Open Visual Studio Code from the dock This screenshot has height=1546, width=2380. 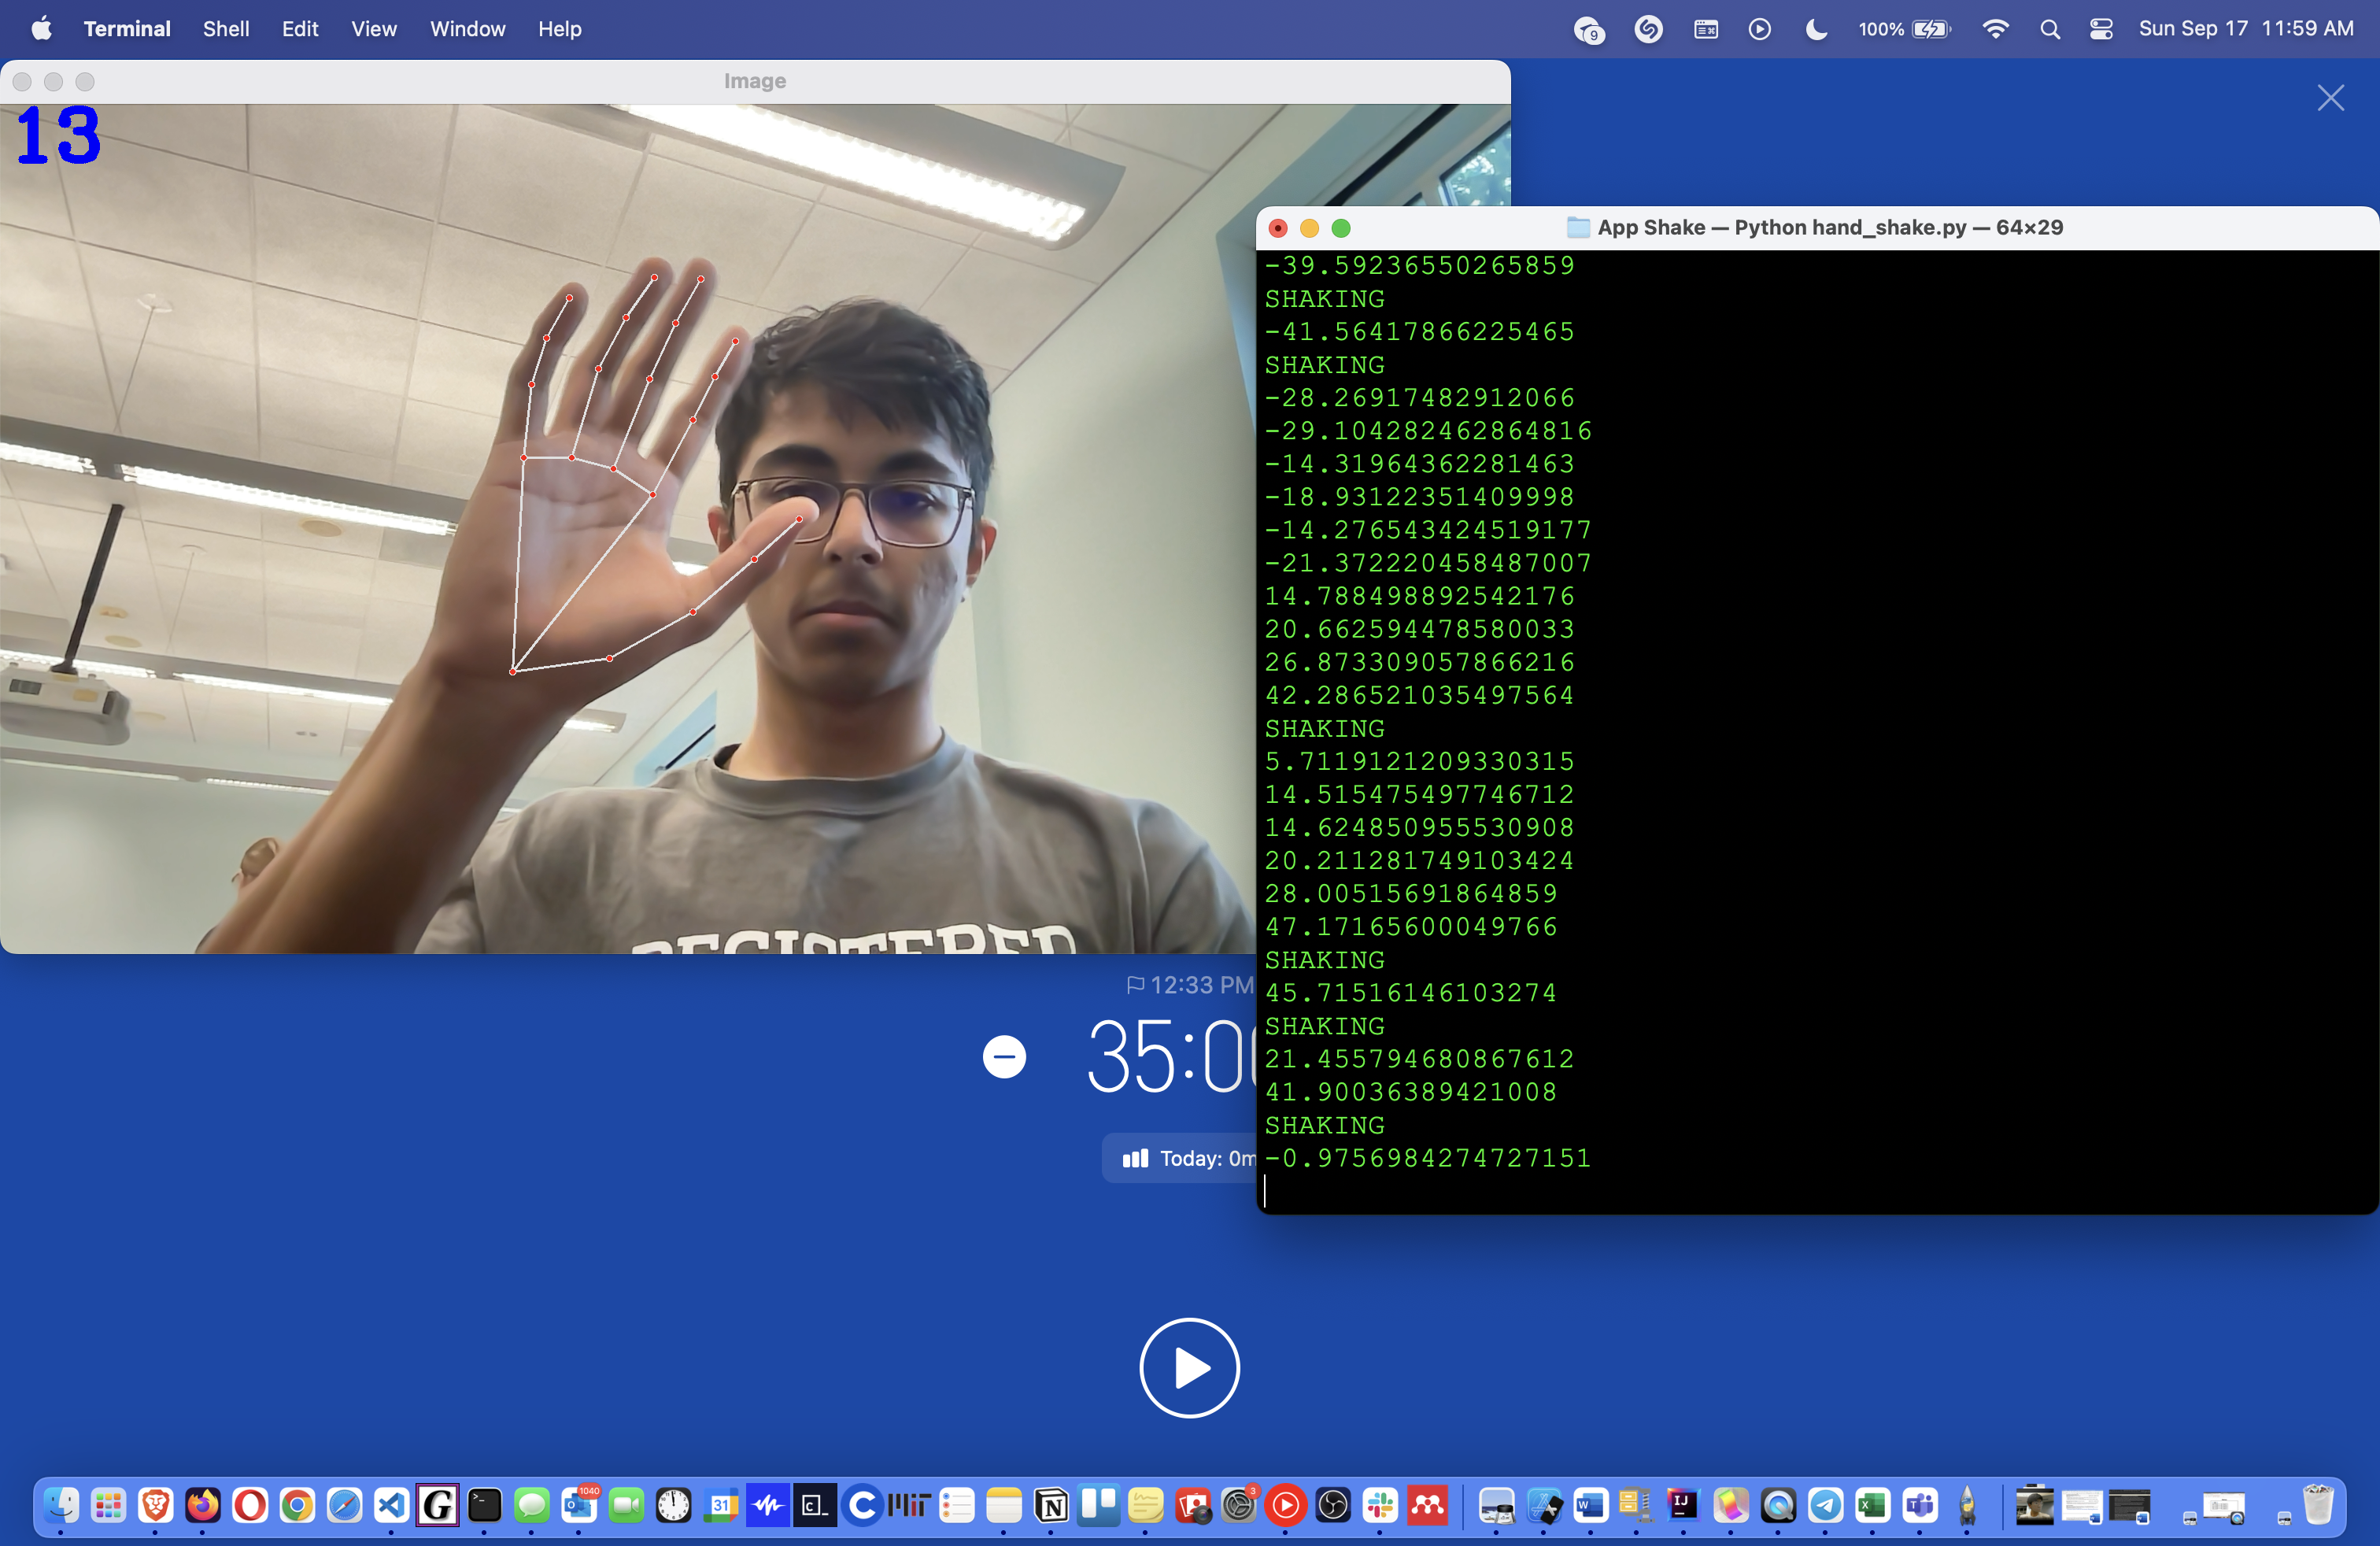391,1505
